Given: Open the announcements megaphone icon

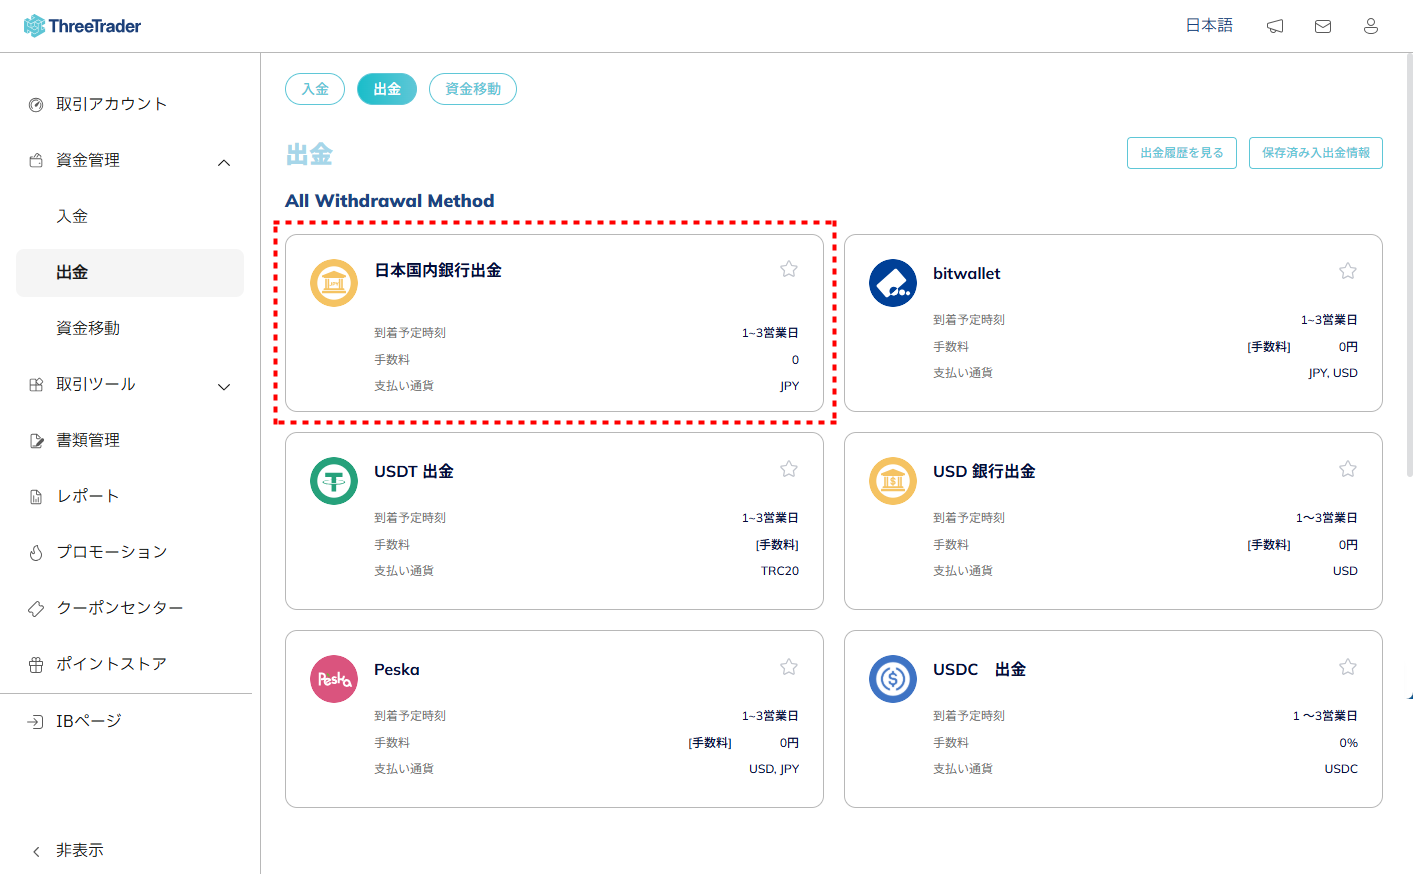Looking at the screenshot, I should (x=1275, y=26).
